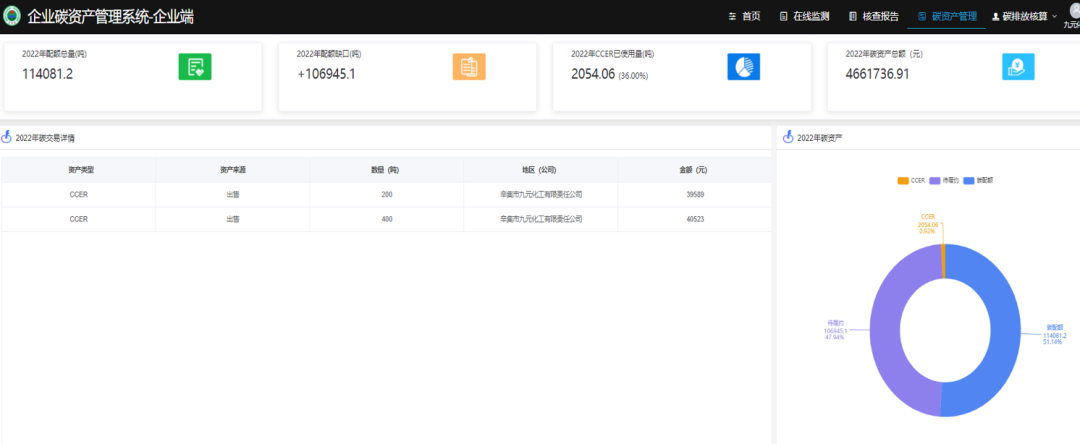Click the 4661736.91 asset total value
1080x444 pixels.
(877, 74)
